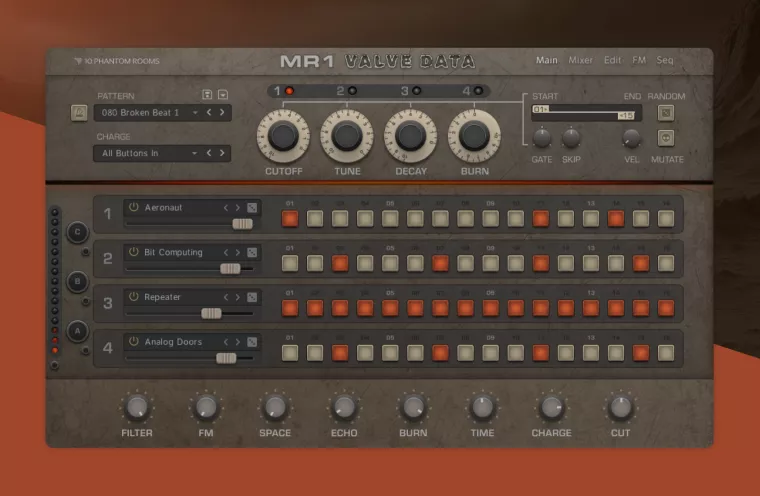The image size is (760, 496).
Task: Open the FM tab
Action: pyautogui.click(x=639, y=60)
